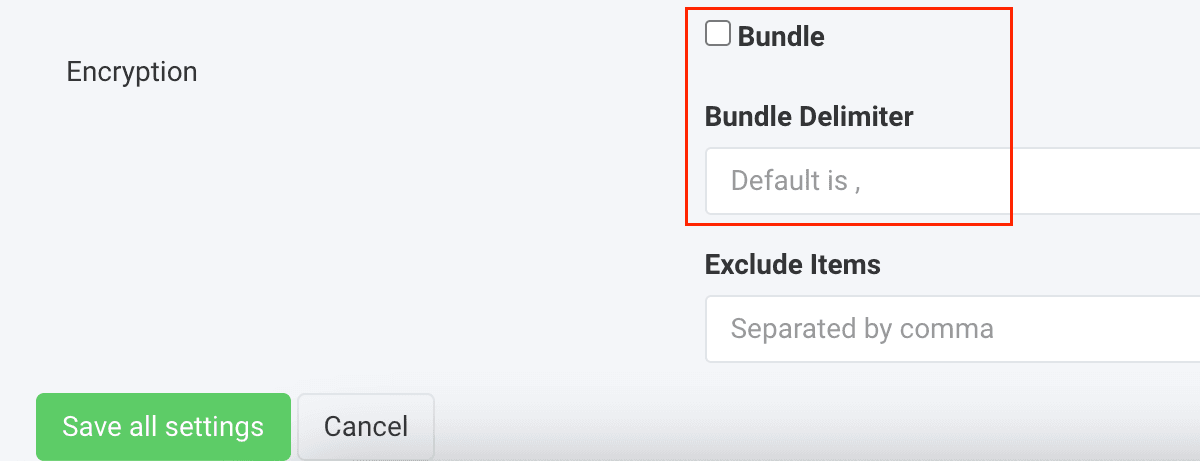Discard changes using Cancel
Screen dimensions: 1200x461
click(366, 427)
